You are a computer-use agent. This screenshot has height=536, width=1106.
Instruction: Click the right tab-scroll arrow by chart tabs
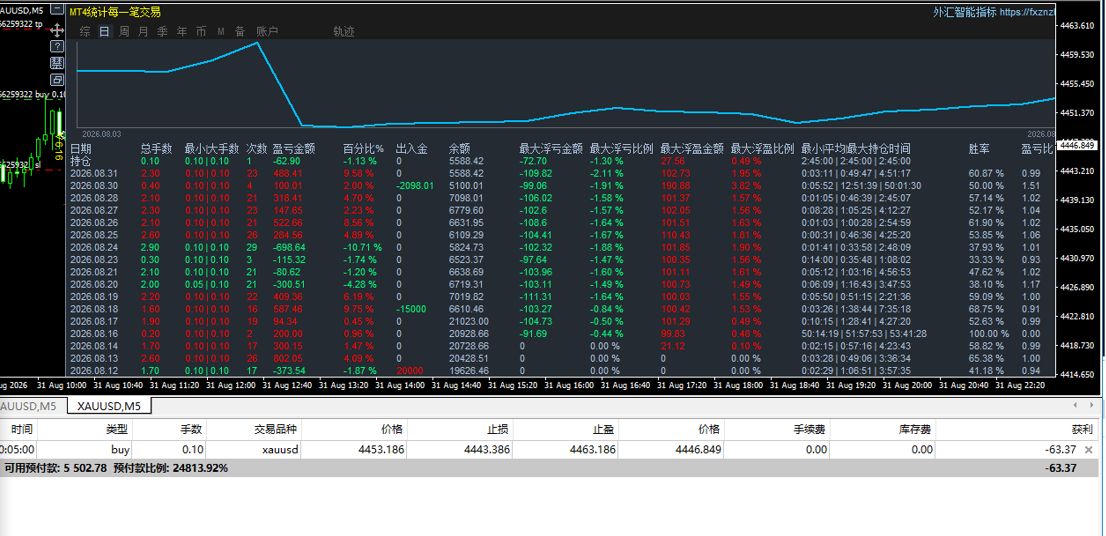tap(1093, 405)
